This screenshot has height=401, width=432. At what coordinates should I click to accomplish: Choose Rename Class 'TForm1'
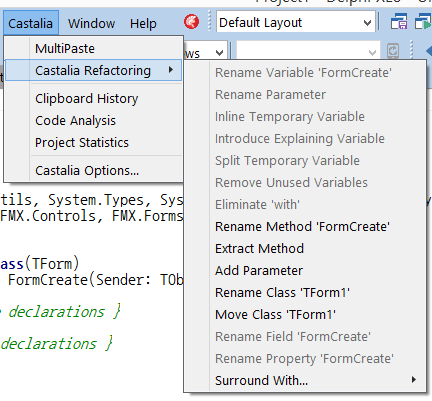tap(305, 293)
